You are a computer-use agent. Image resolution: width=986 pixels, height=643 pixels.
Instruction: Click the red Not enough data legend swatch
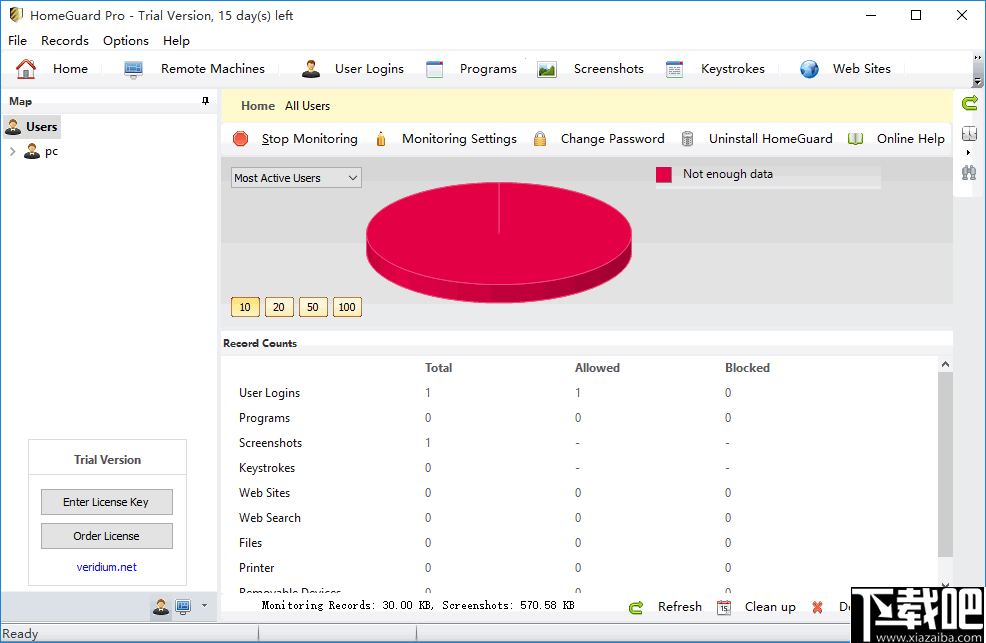pos(663,175)
